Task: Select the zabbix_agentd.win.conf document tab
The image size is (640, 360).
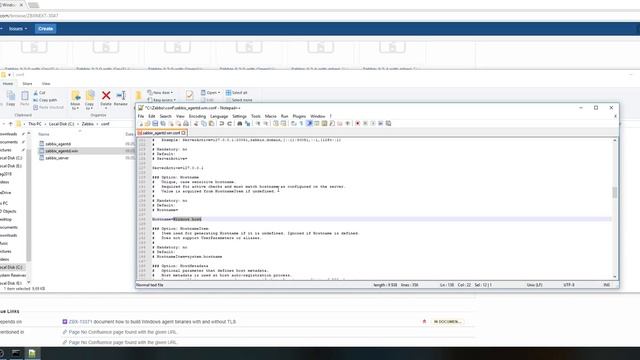Action: 162,133
